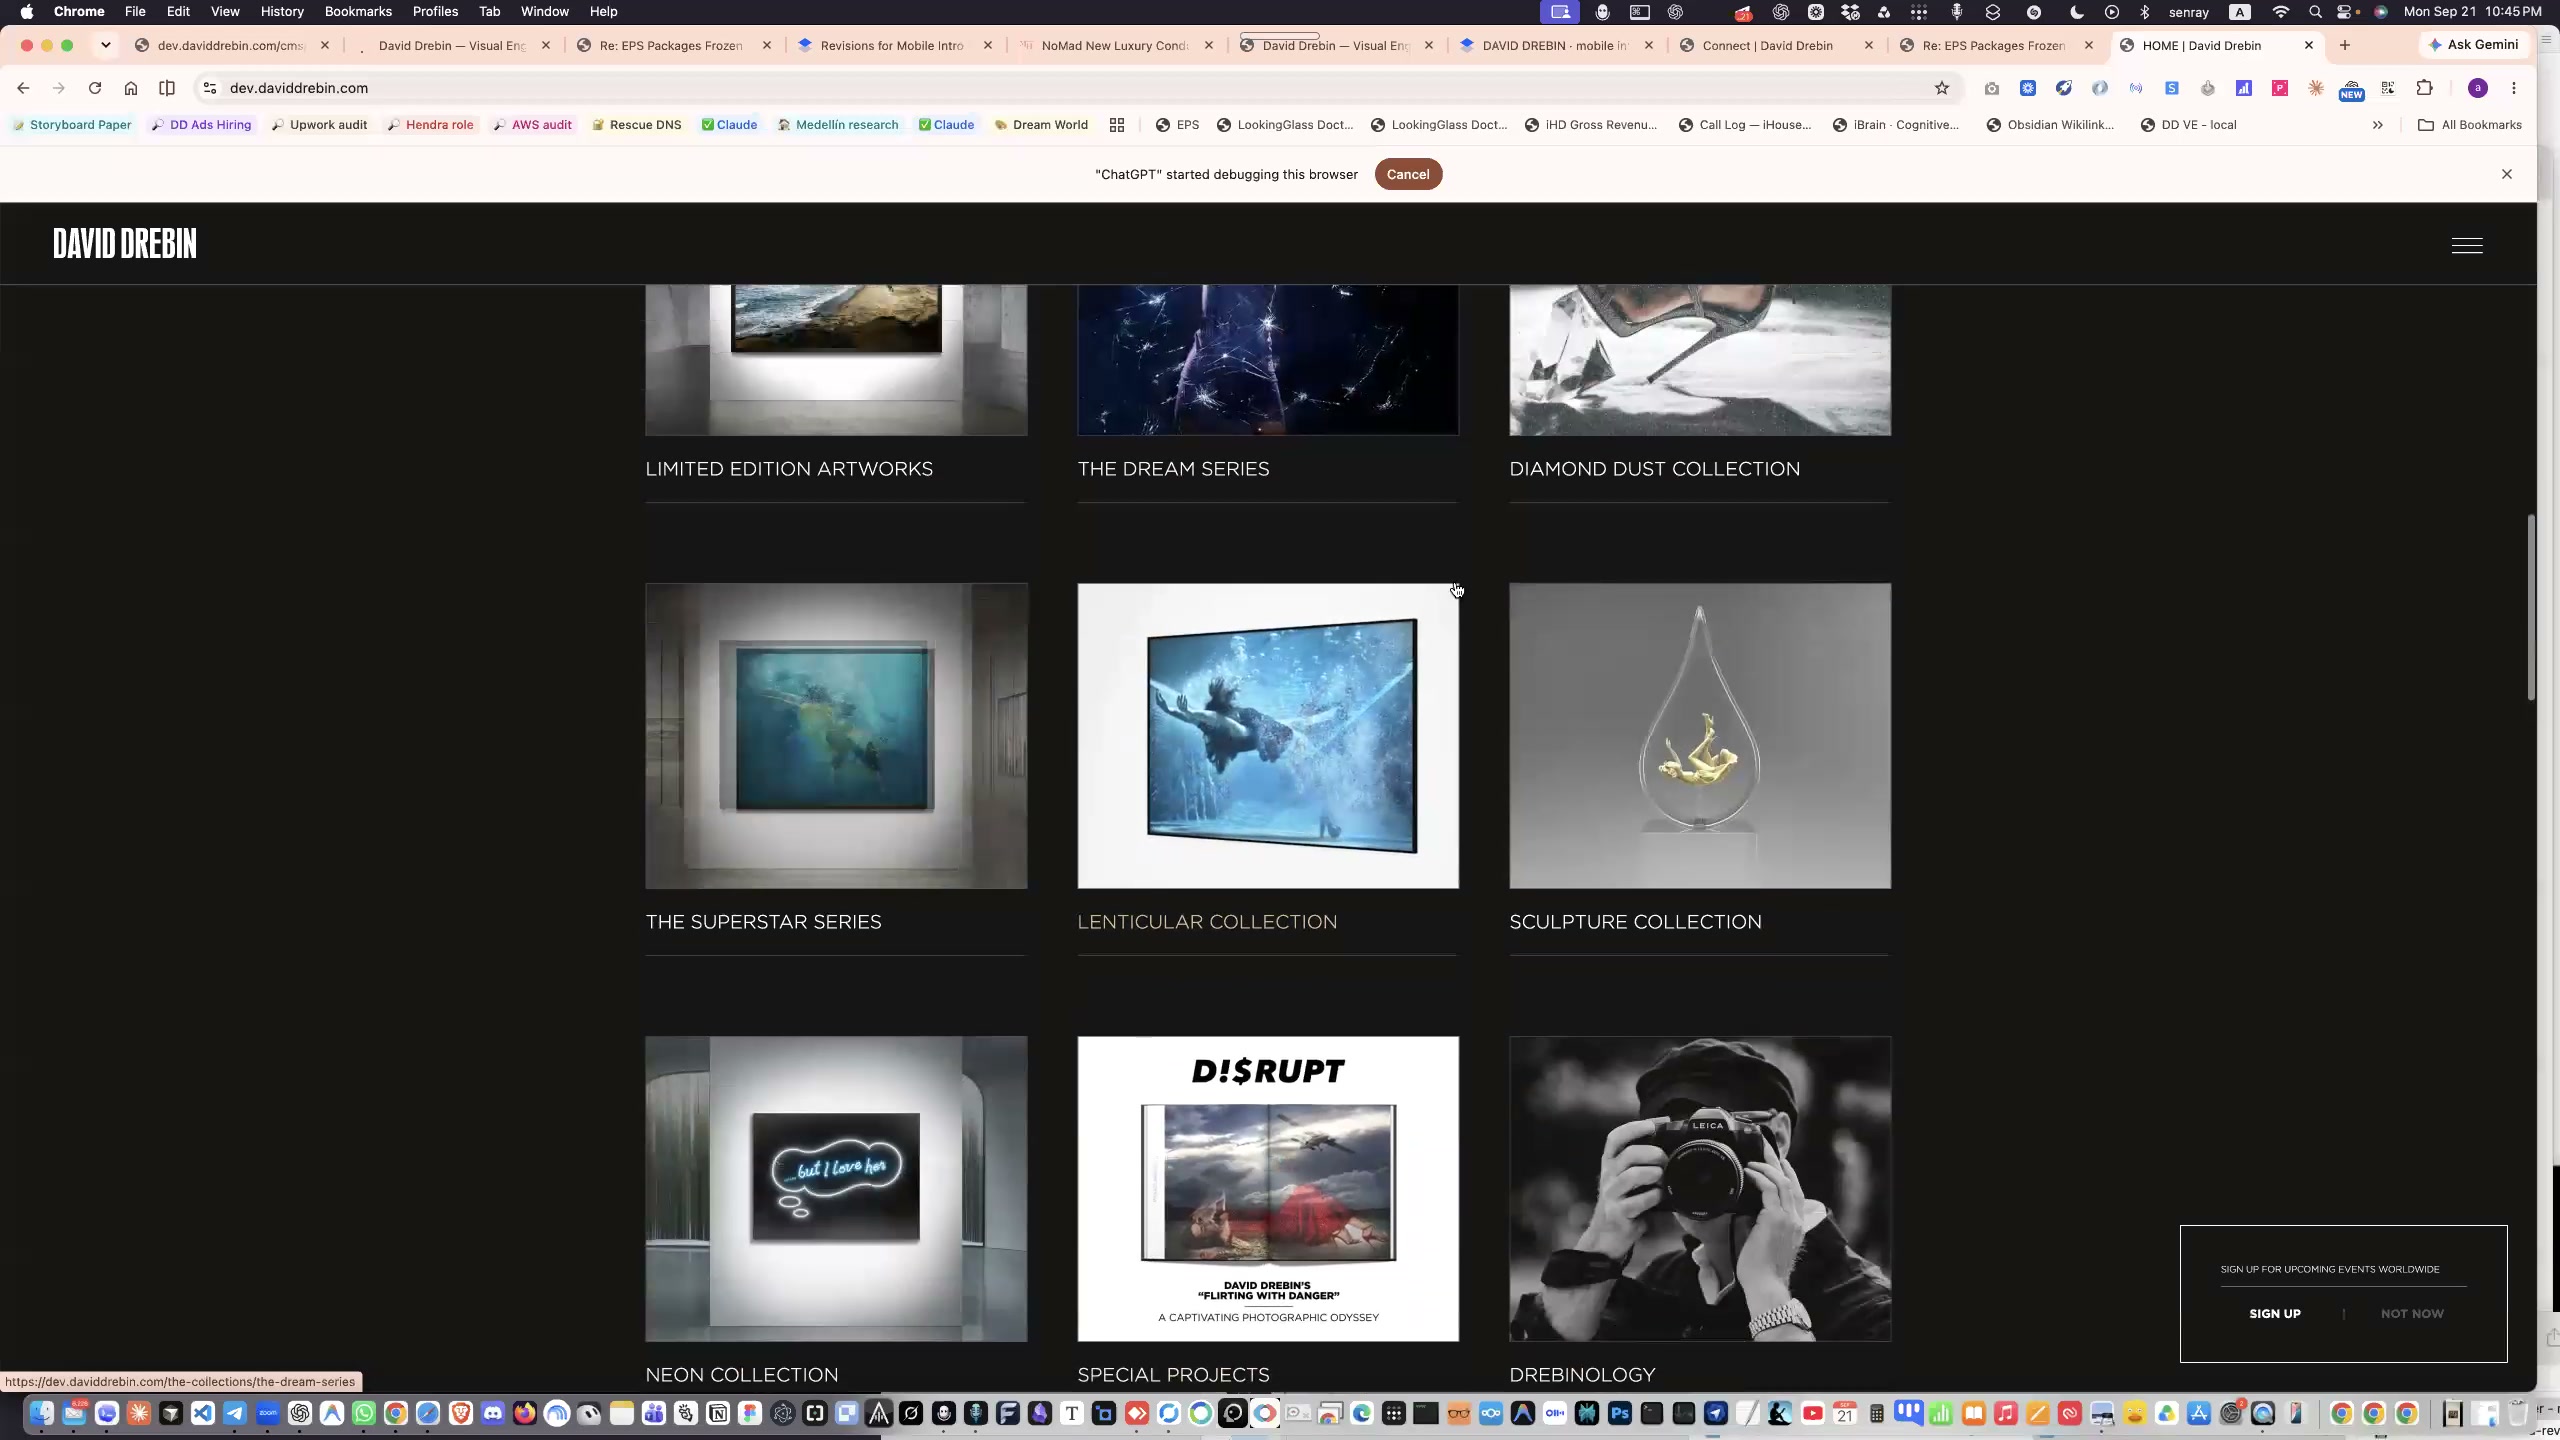This screenshot has height=1440, width=2560.
Task: Dismiss the debugging notification bar
Action: click(x=2507, y=174)
